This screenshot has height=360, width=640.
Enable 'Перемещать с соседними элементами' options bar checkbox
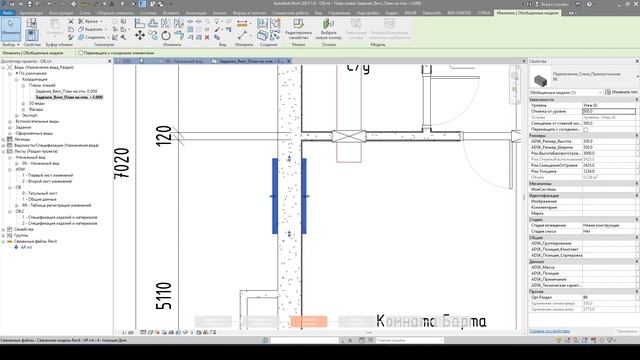tap(81, 53)
